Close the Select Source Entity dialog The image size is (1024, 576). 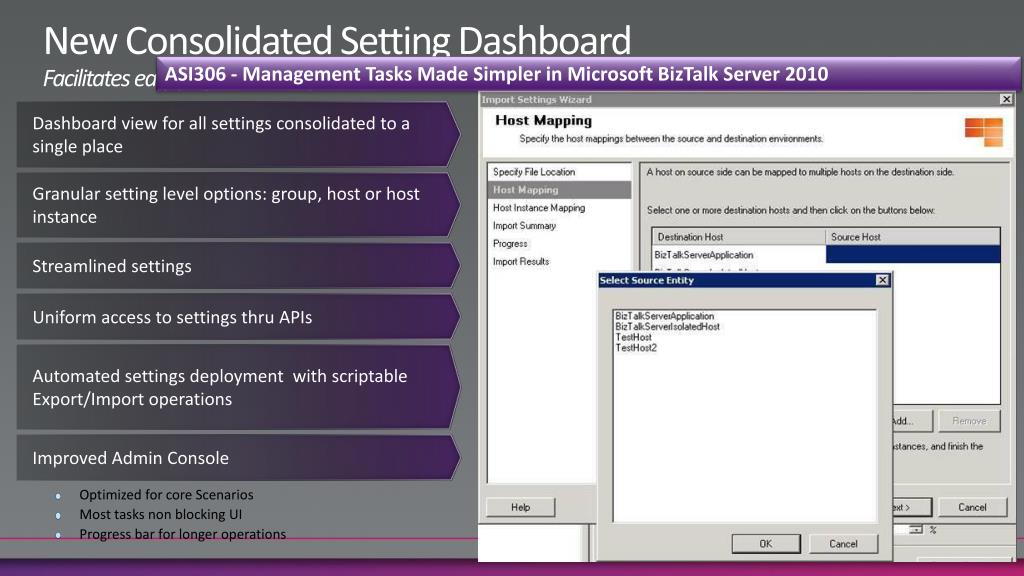882,280
